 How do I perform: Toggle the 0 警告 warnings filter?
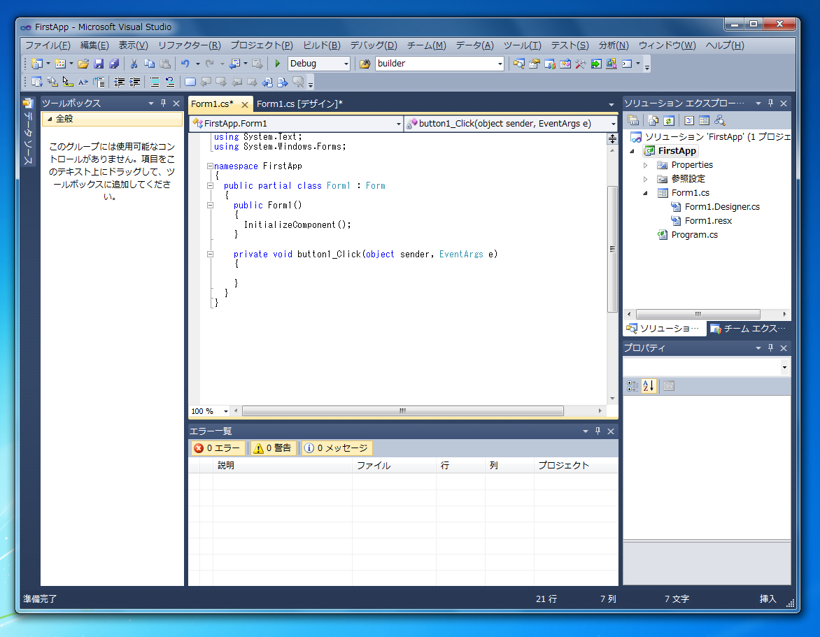pos(274,448)
